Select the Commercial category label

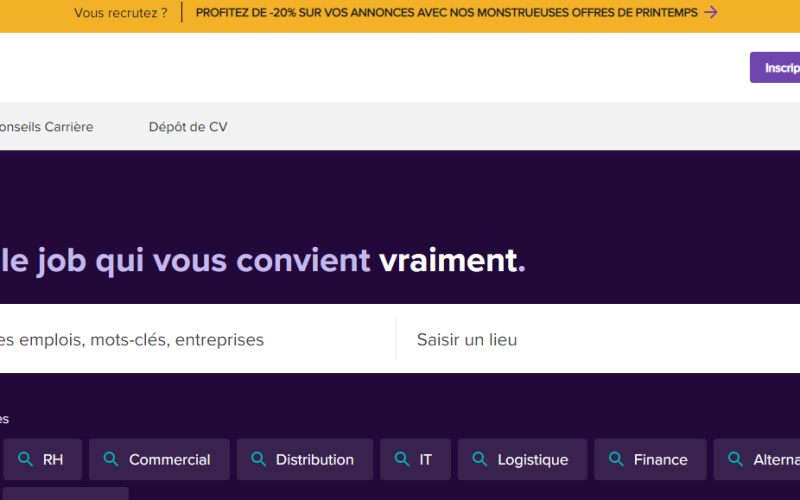169,460
